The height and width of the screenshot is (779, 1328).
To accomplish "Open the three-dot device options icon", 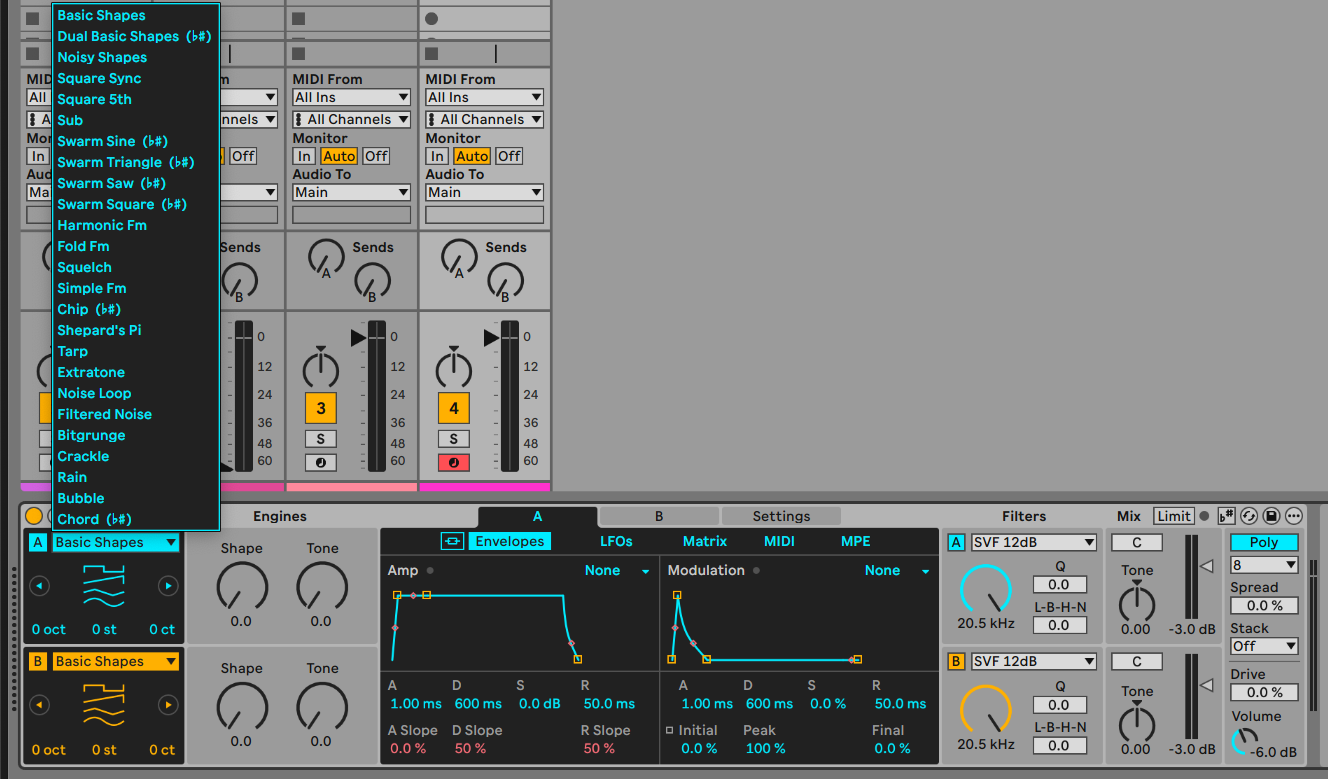I will click(x=1294, y=516).
